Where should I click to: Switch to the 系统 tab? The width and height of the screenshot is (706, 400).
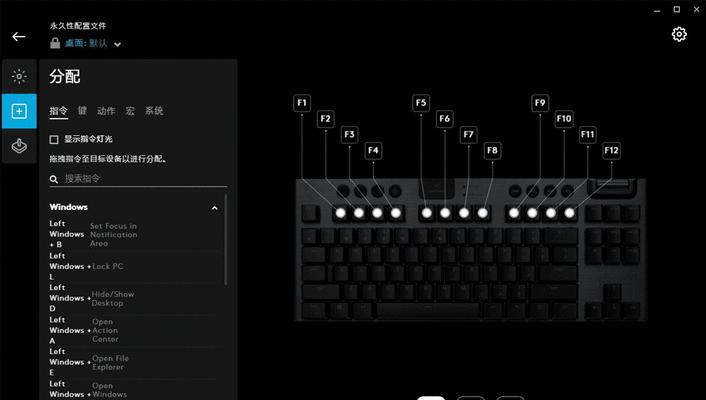[x=154, y=111]
